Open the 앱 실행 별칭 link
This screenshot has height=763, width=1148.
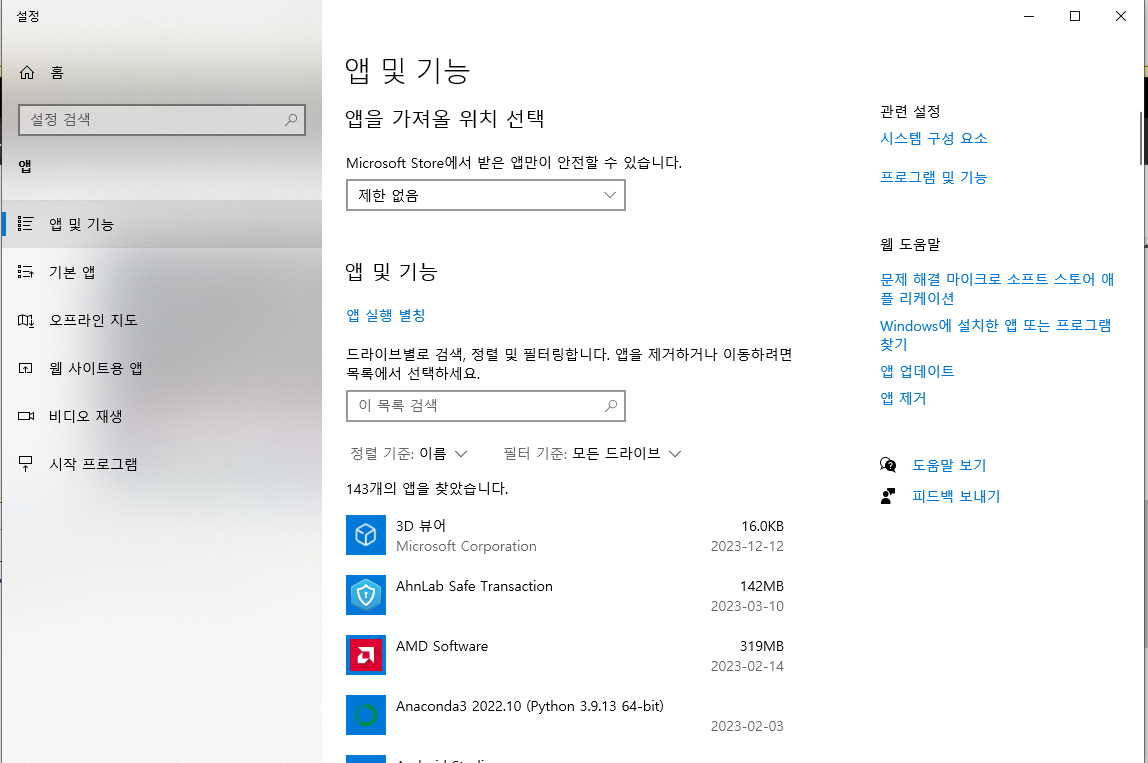tap(386, 316)
